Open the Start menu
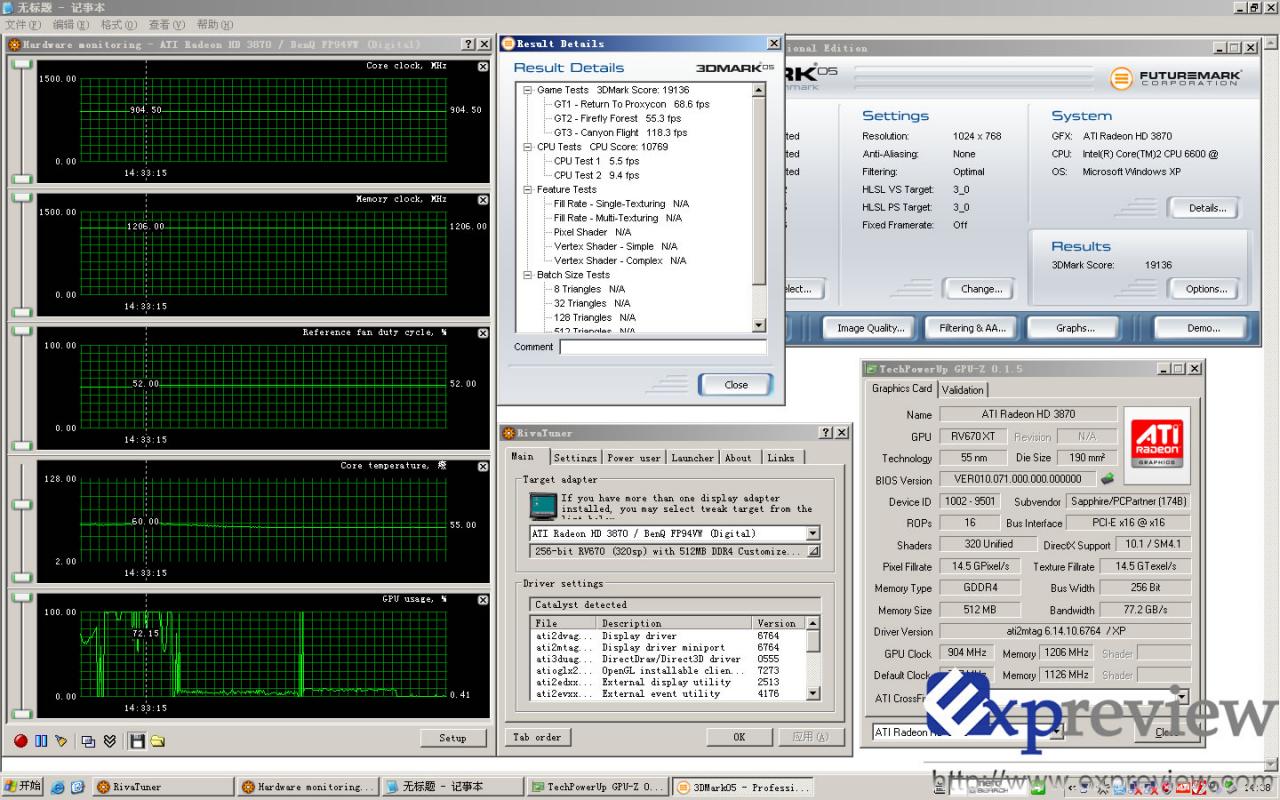 click(x=22, y=786)
